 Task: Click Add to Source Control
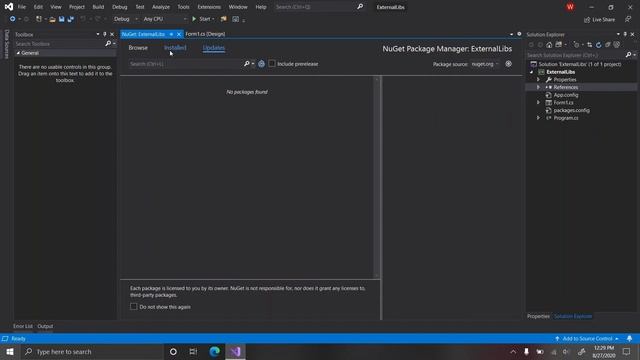pyautogui.click(x=587, y=339)
